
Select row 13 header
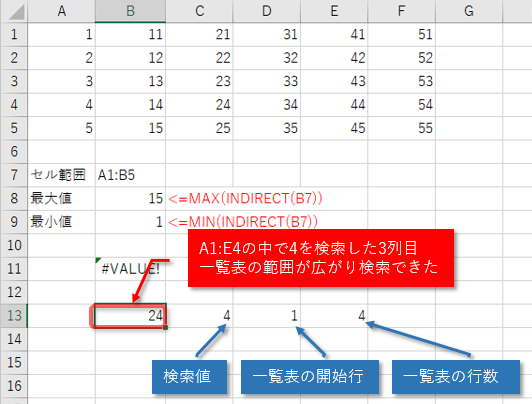tap(14, 315)
